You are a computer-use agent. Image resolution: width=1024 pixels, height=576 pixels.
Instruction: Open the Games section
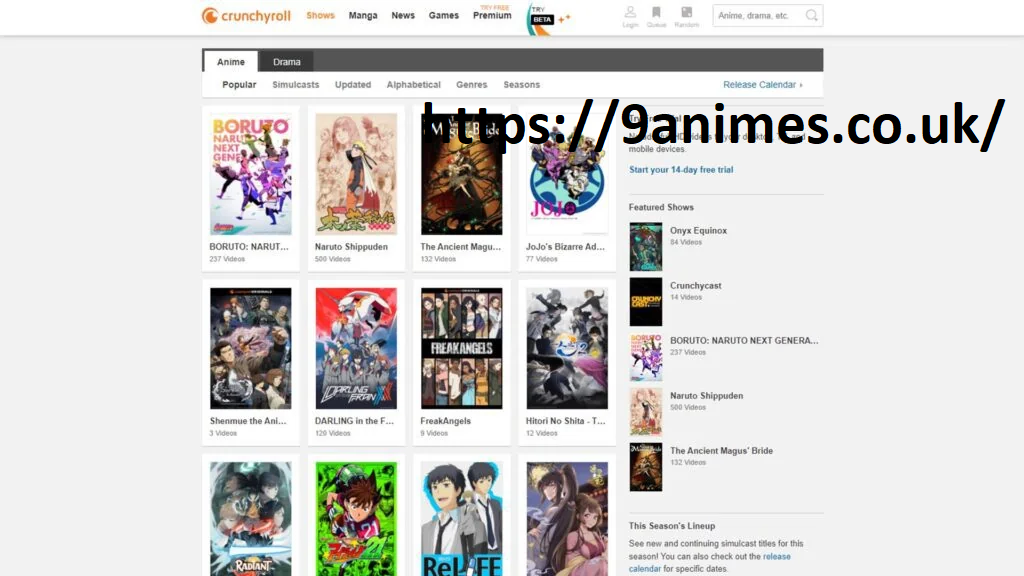[443, 15]
